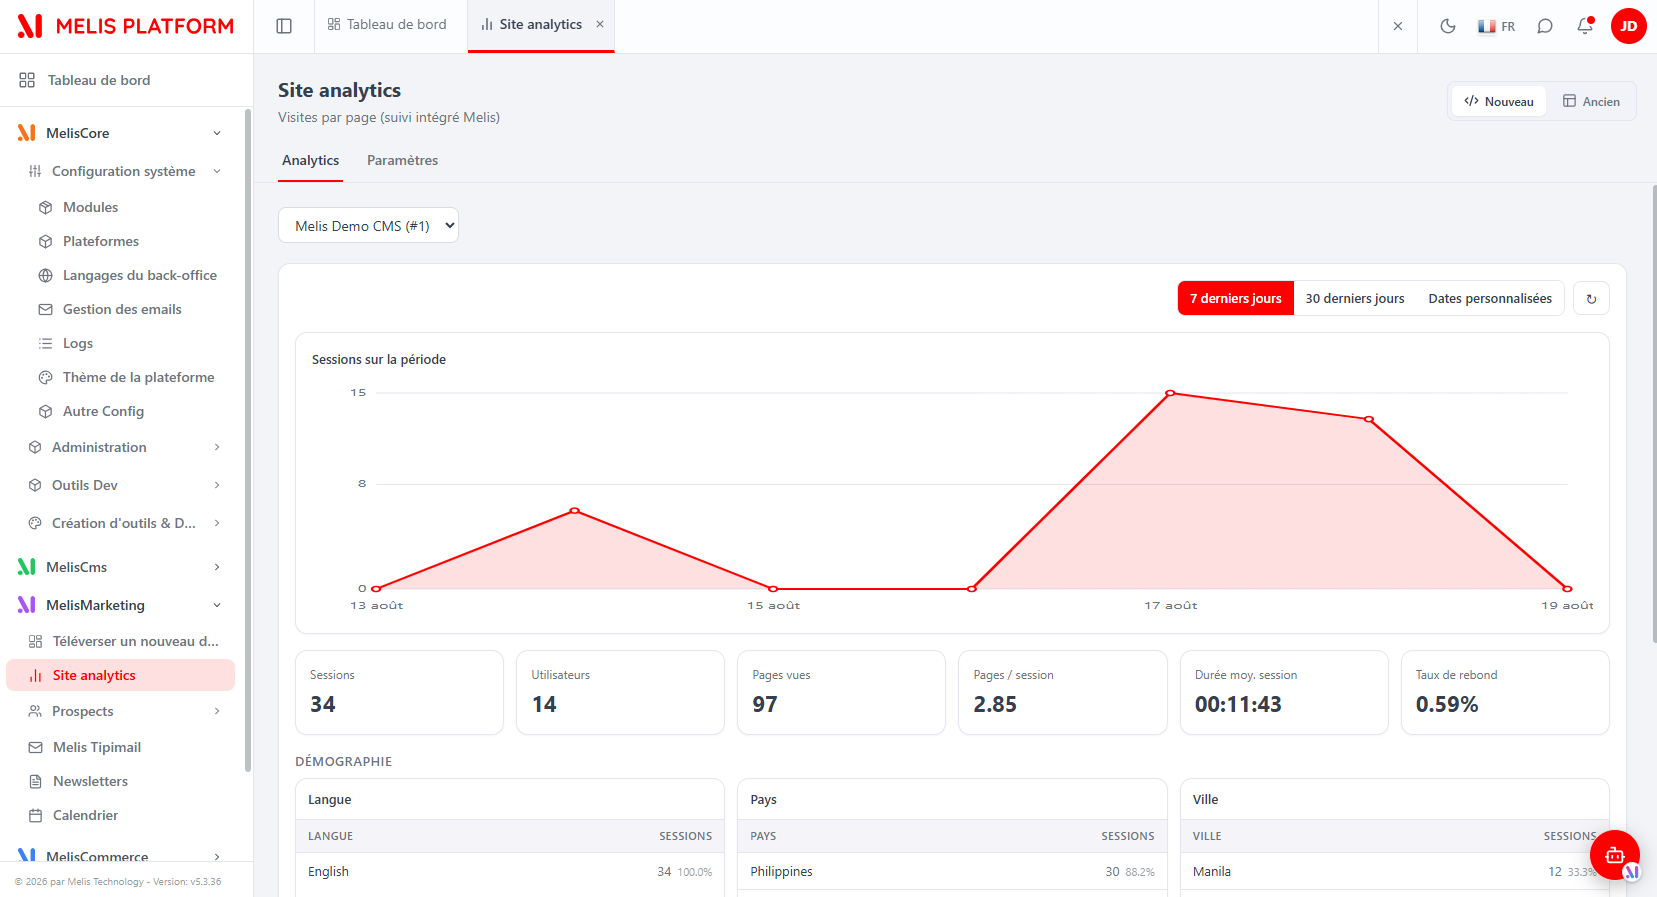Expand the MelisCommerce section
This screenshot has height=897, width=1657.
120,856
